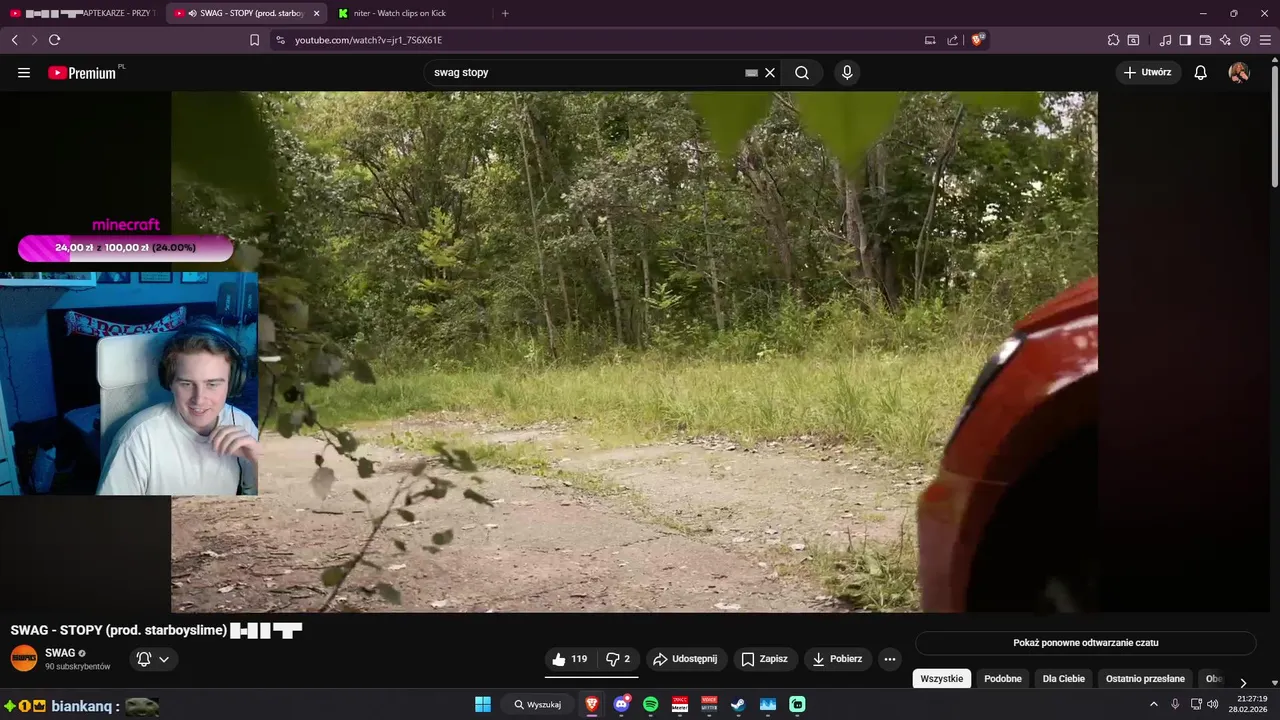Start voice search with the microphone
Screen dimensions: 1280x720
847,73
